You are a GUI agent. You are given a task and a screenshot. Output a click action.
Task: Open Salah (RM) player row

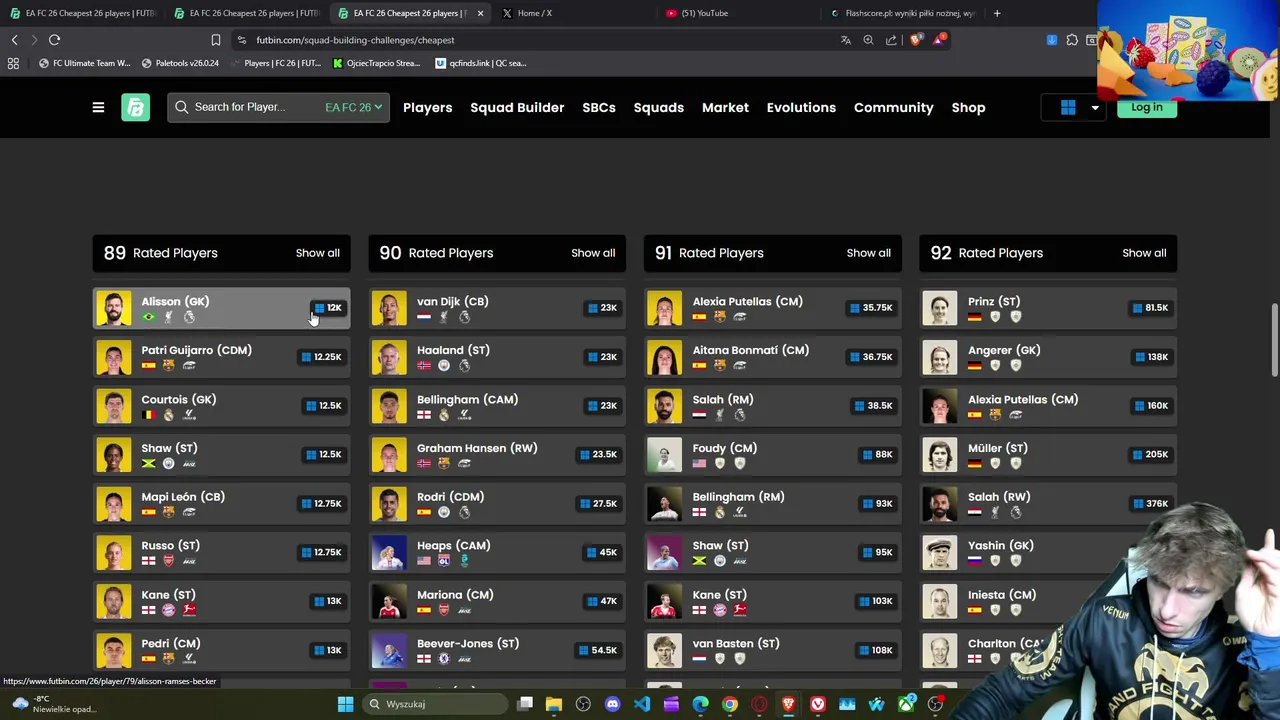coord(772,406)
